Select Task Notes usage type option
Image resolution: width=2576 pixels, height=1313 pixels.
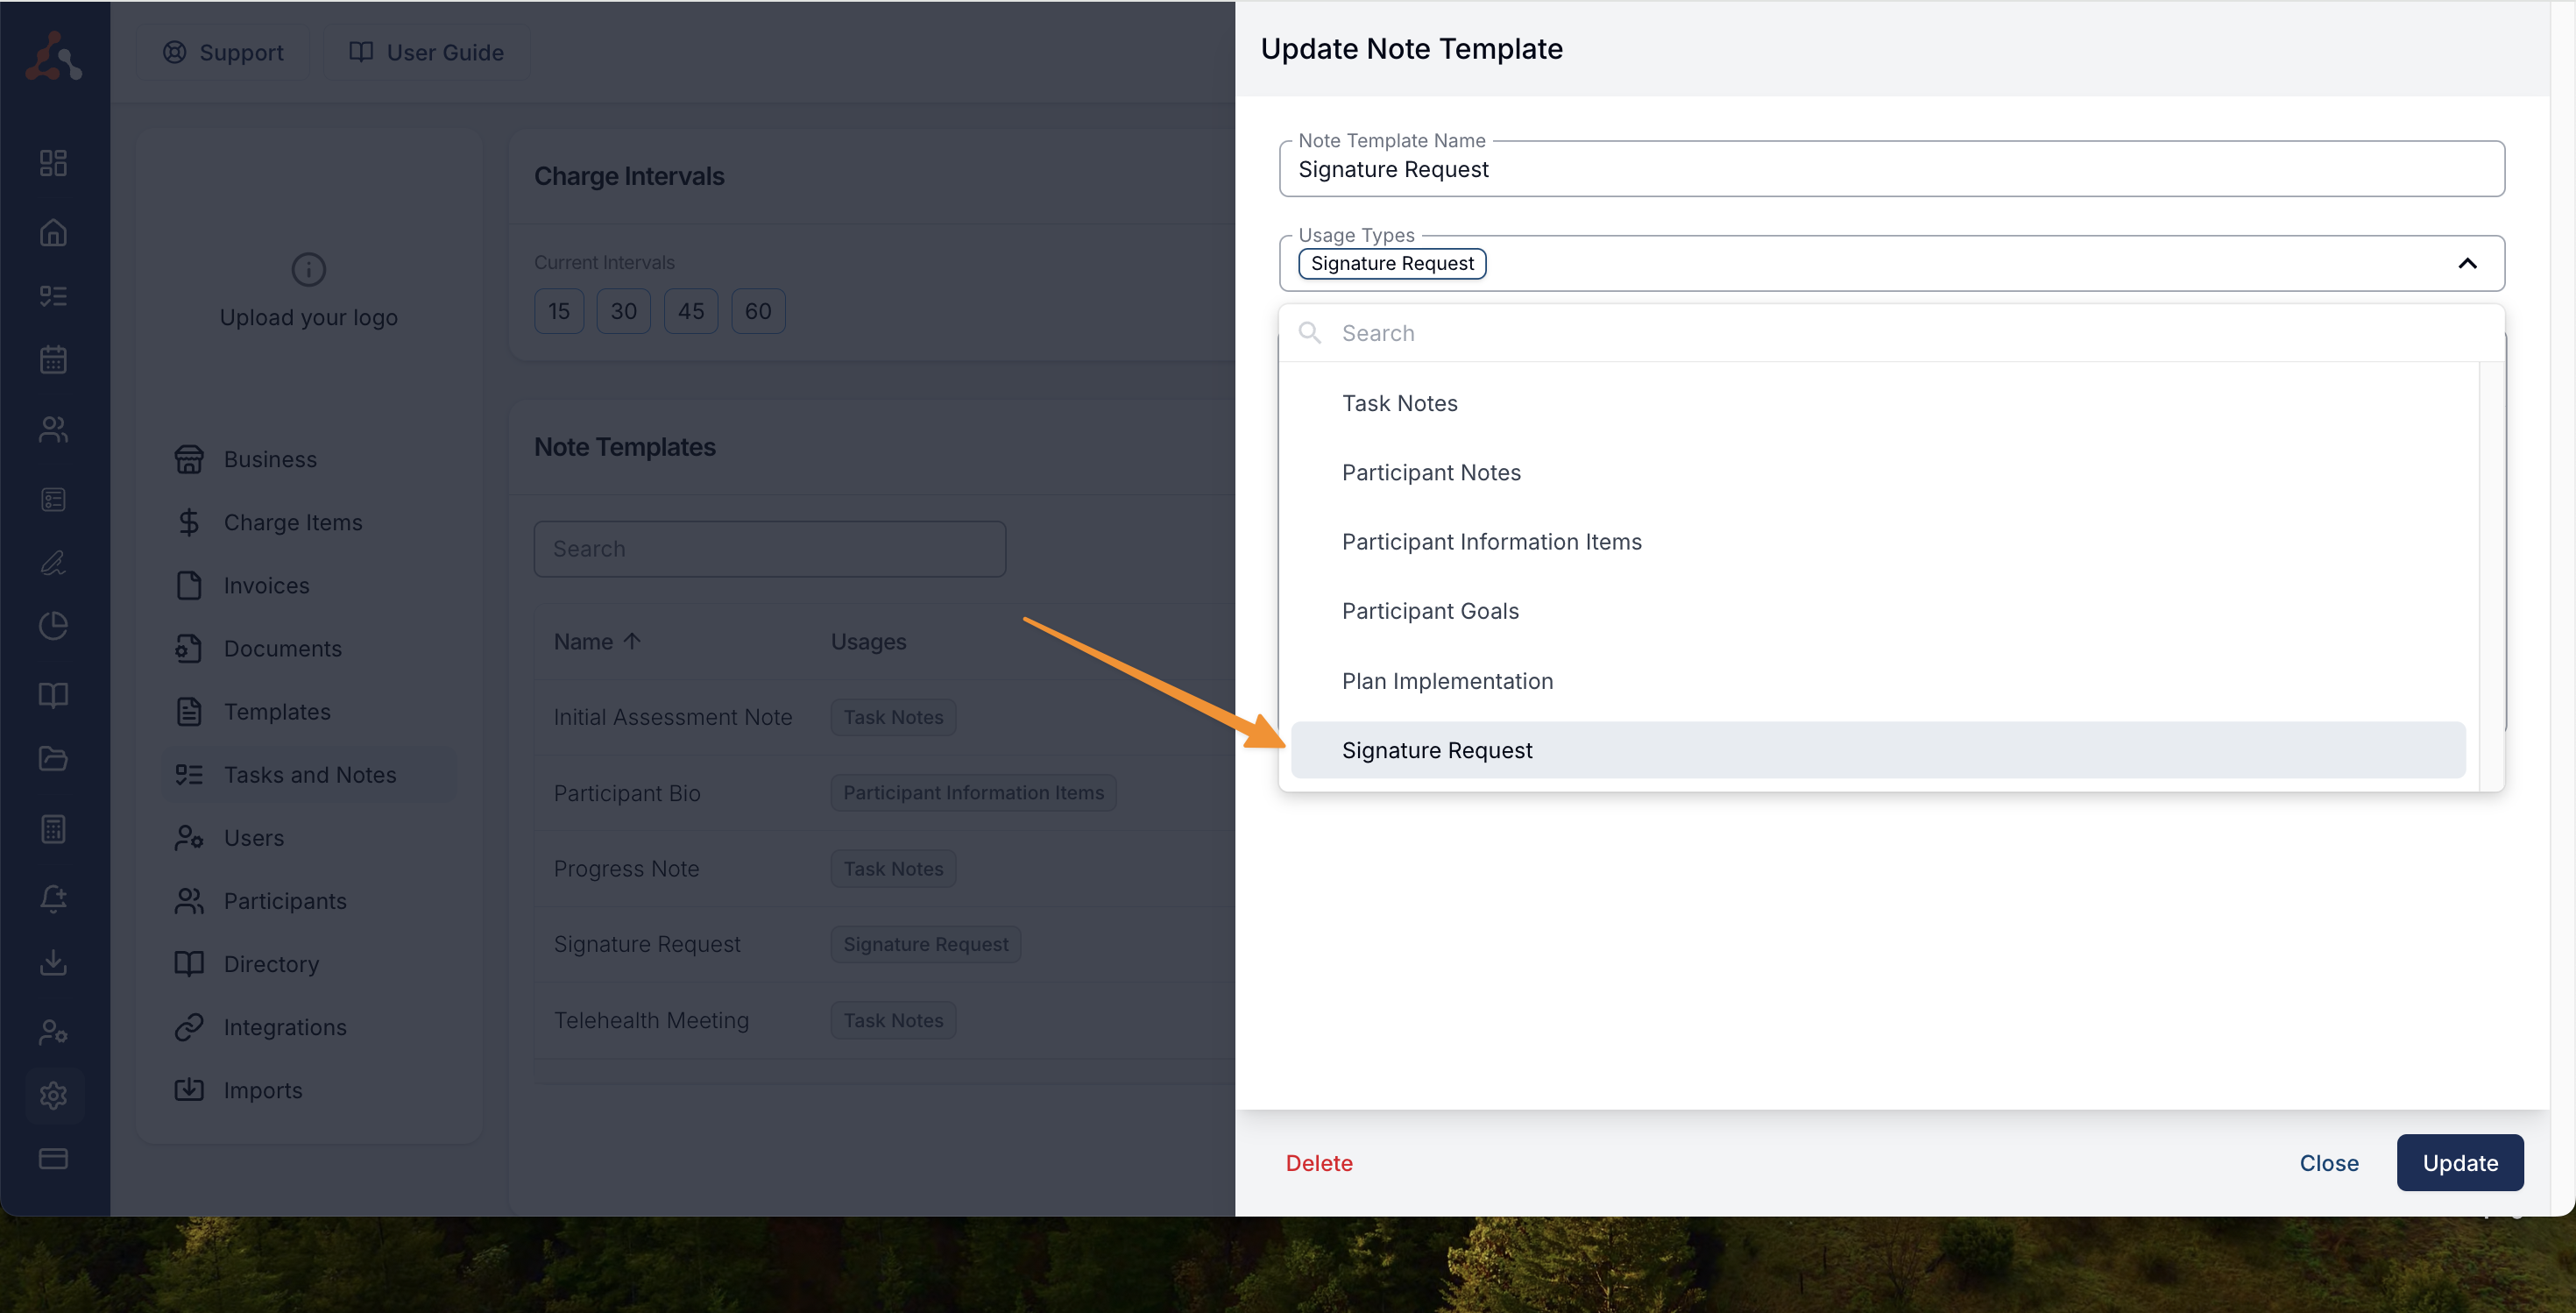tap(1399, 403)
